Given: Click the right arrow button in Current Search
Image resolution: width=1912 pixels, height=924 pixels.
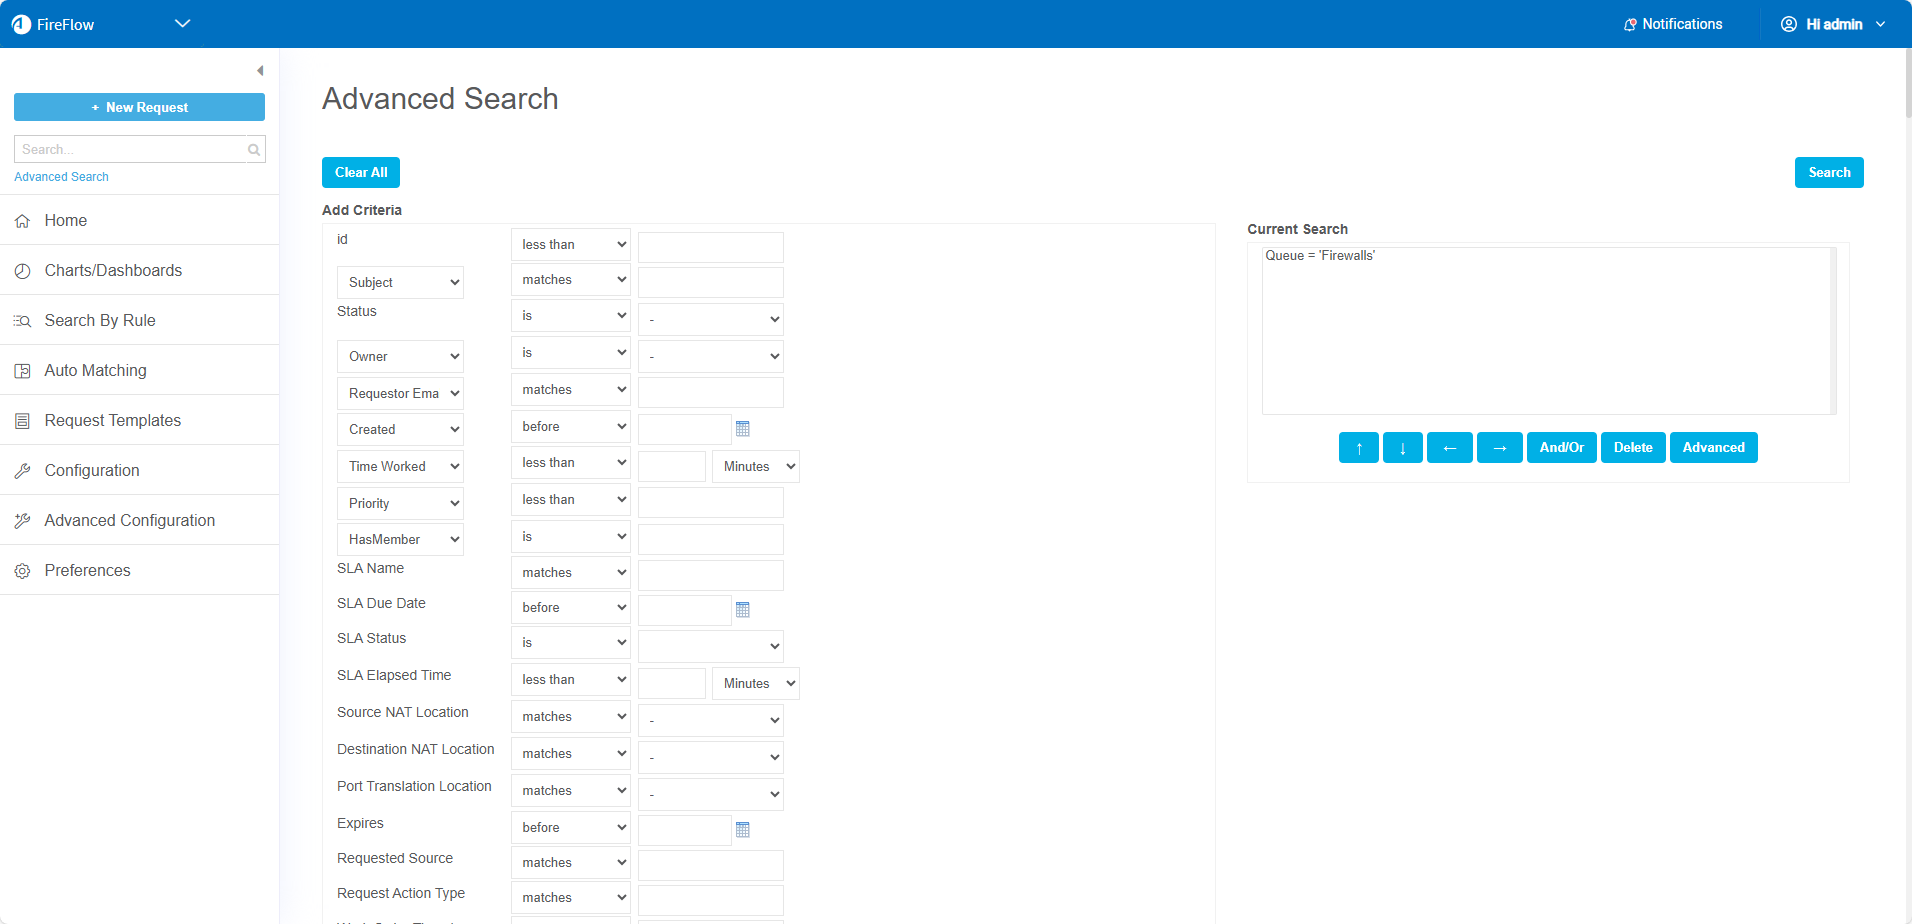Looking at the screenshot, I should (1499, 448).
